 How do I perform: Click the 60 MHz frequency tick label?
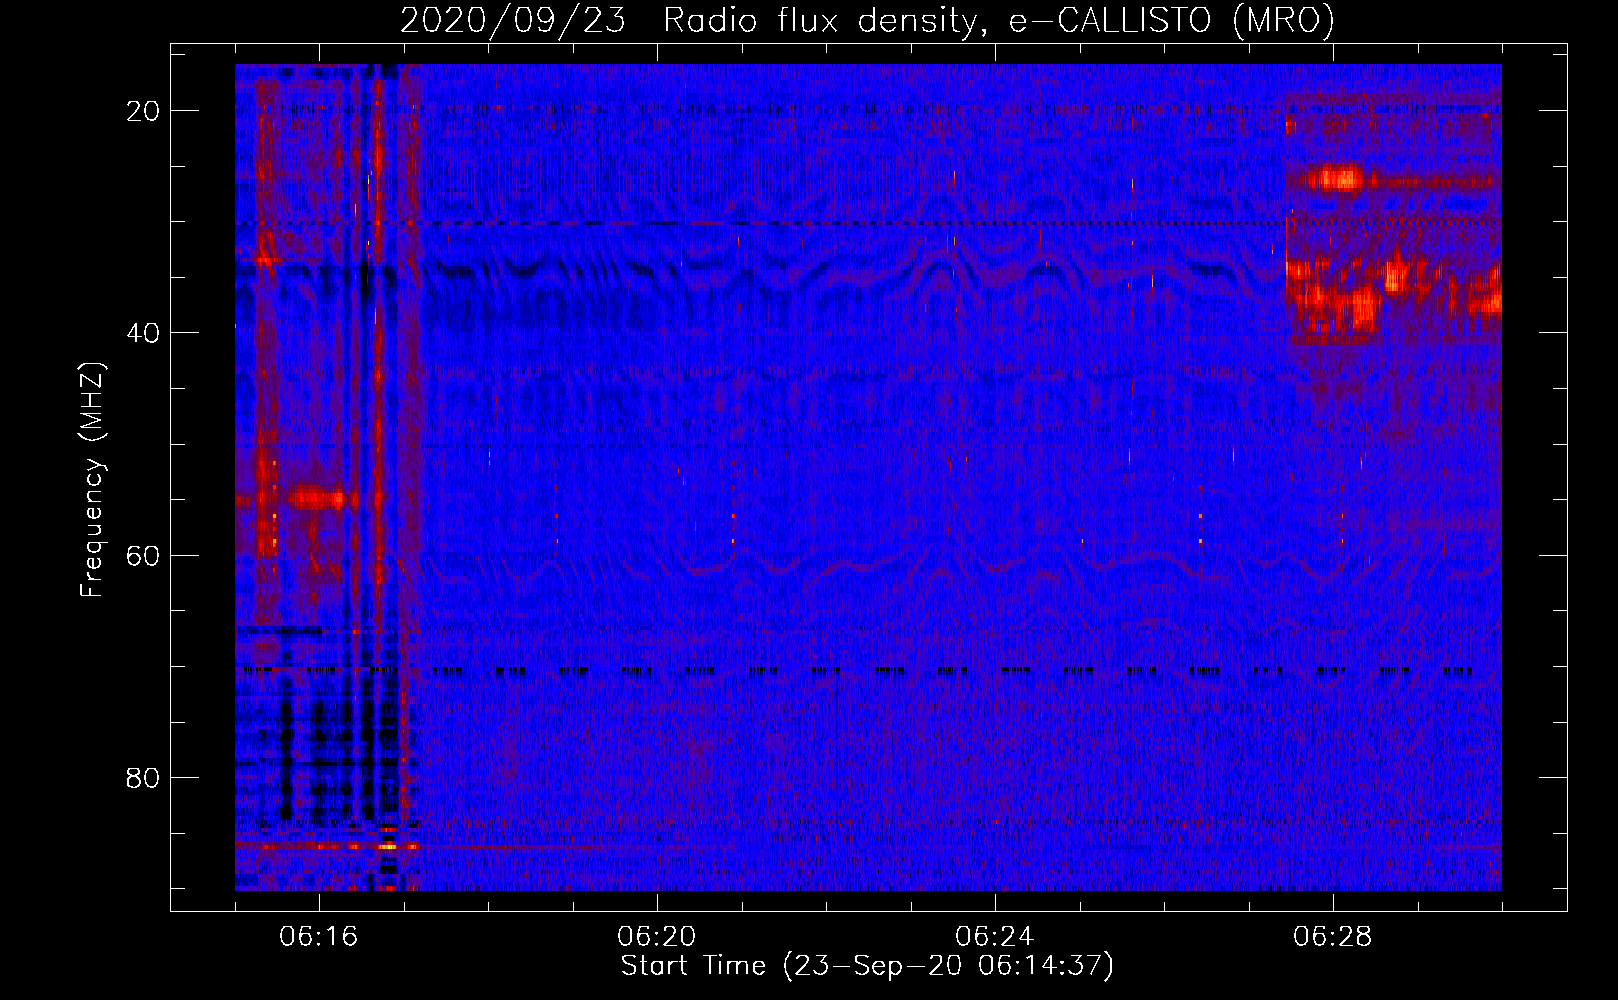coord(143,555)
